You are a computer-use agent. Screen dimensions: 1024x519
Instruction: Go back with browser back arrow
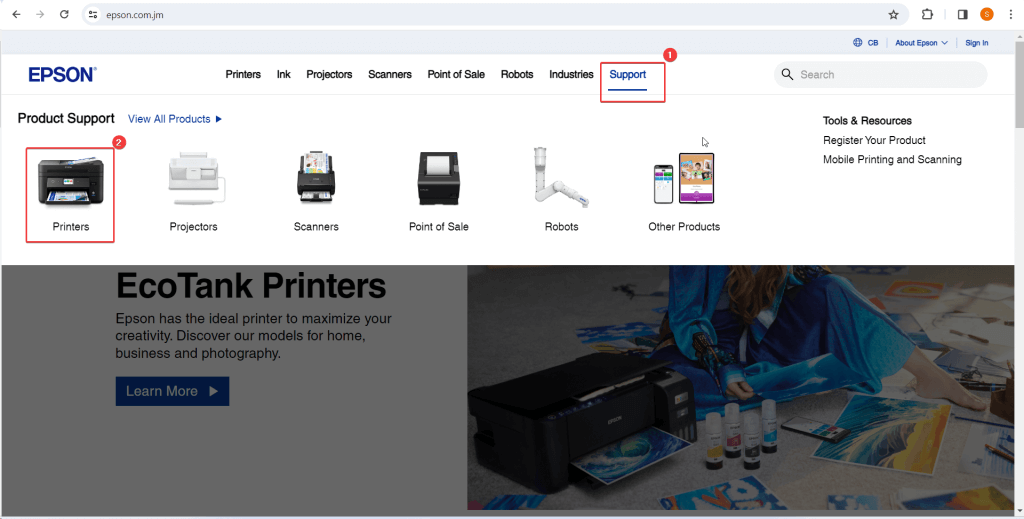16,14
